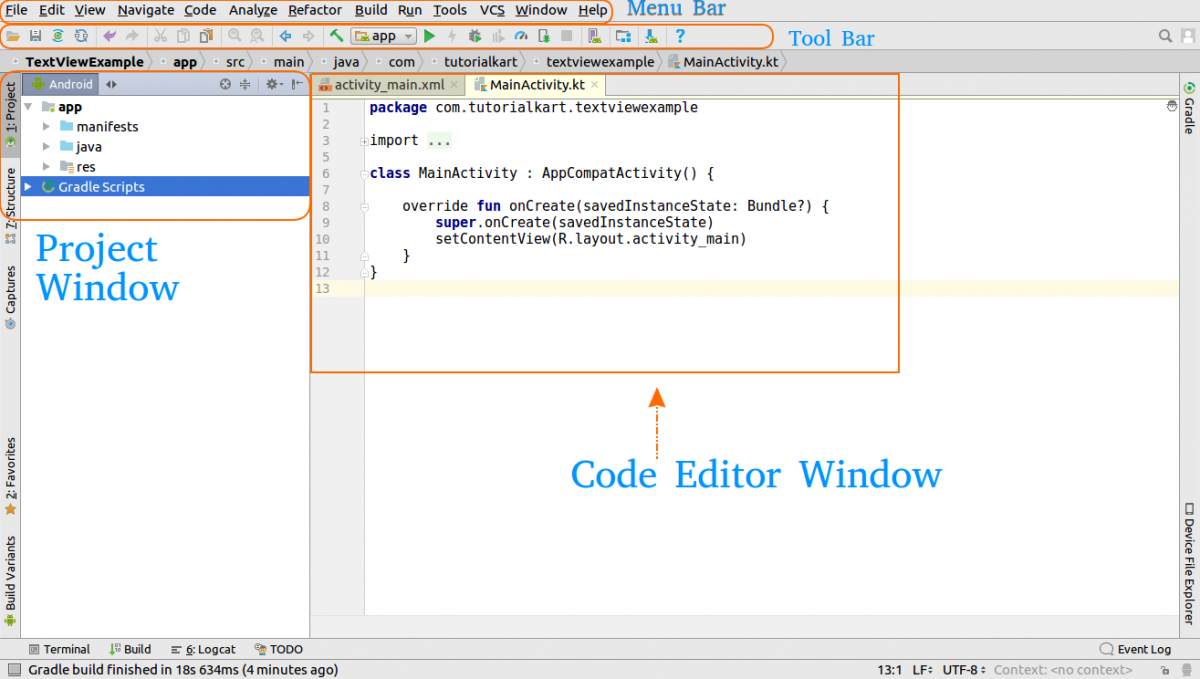Click the UTF-8 encoding indicator in status bar
The image size is (1200, 679).
962,669
